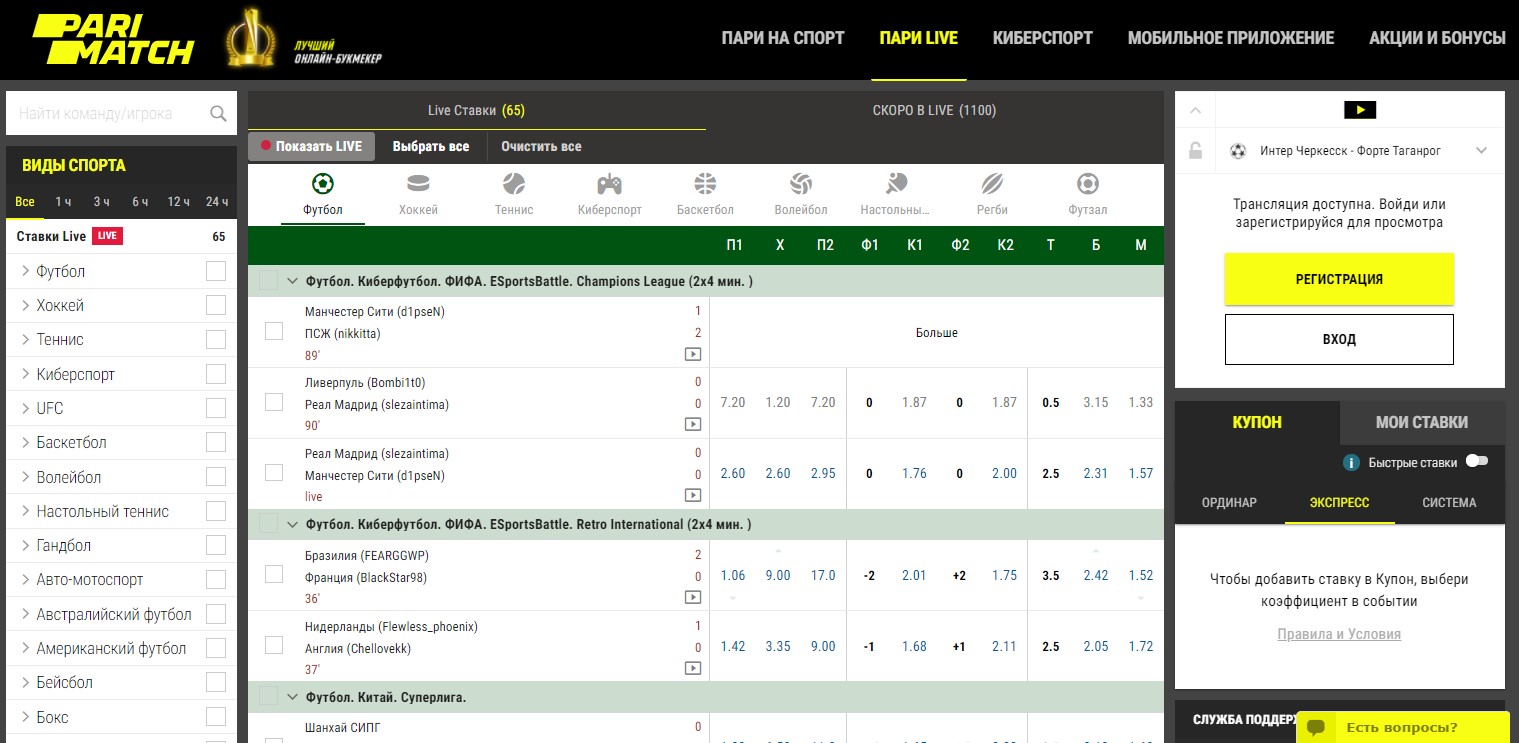This screenshot has width=1519, height=743.
Task: Click the yellow play icon in broadcast panel
Action: tap(1360, 110)
